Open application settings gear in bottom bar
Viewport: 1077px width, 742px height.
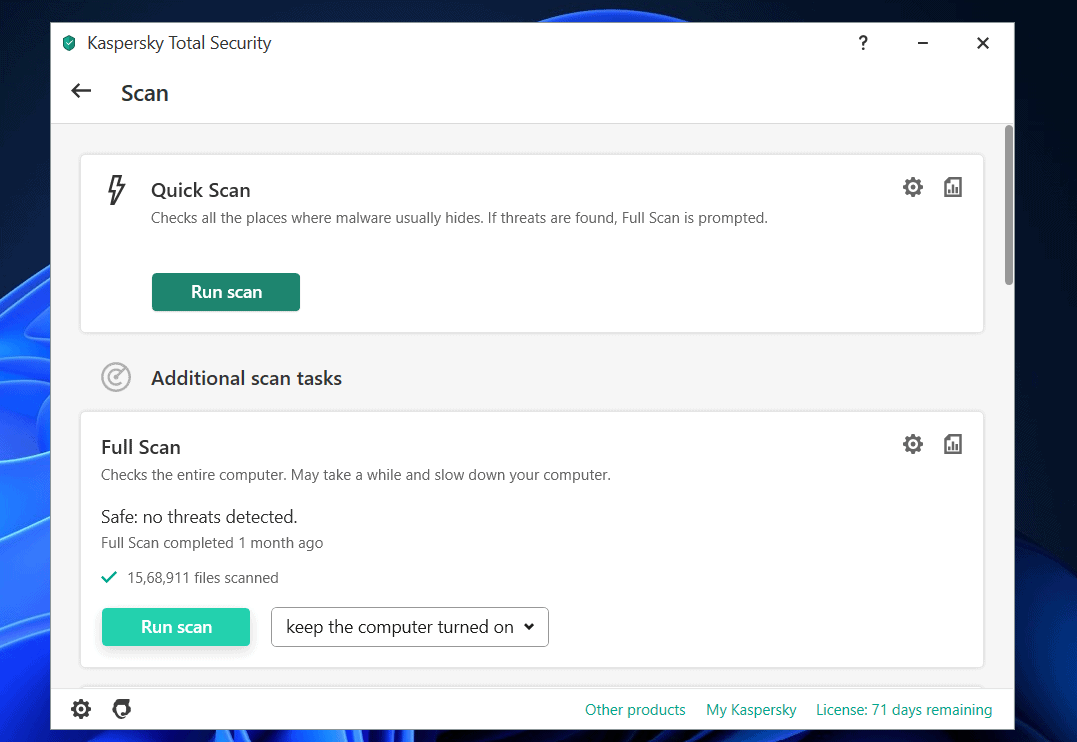tap(81, 709)
